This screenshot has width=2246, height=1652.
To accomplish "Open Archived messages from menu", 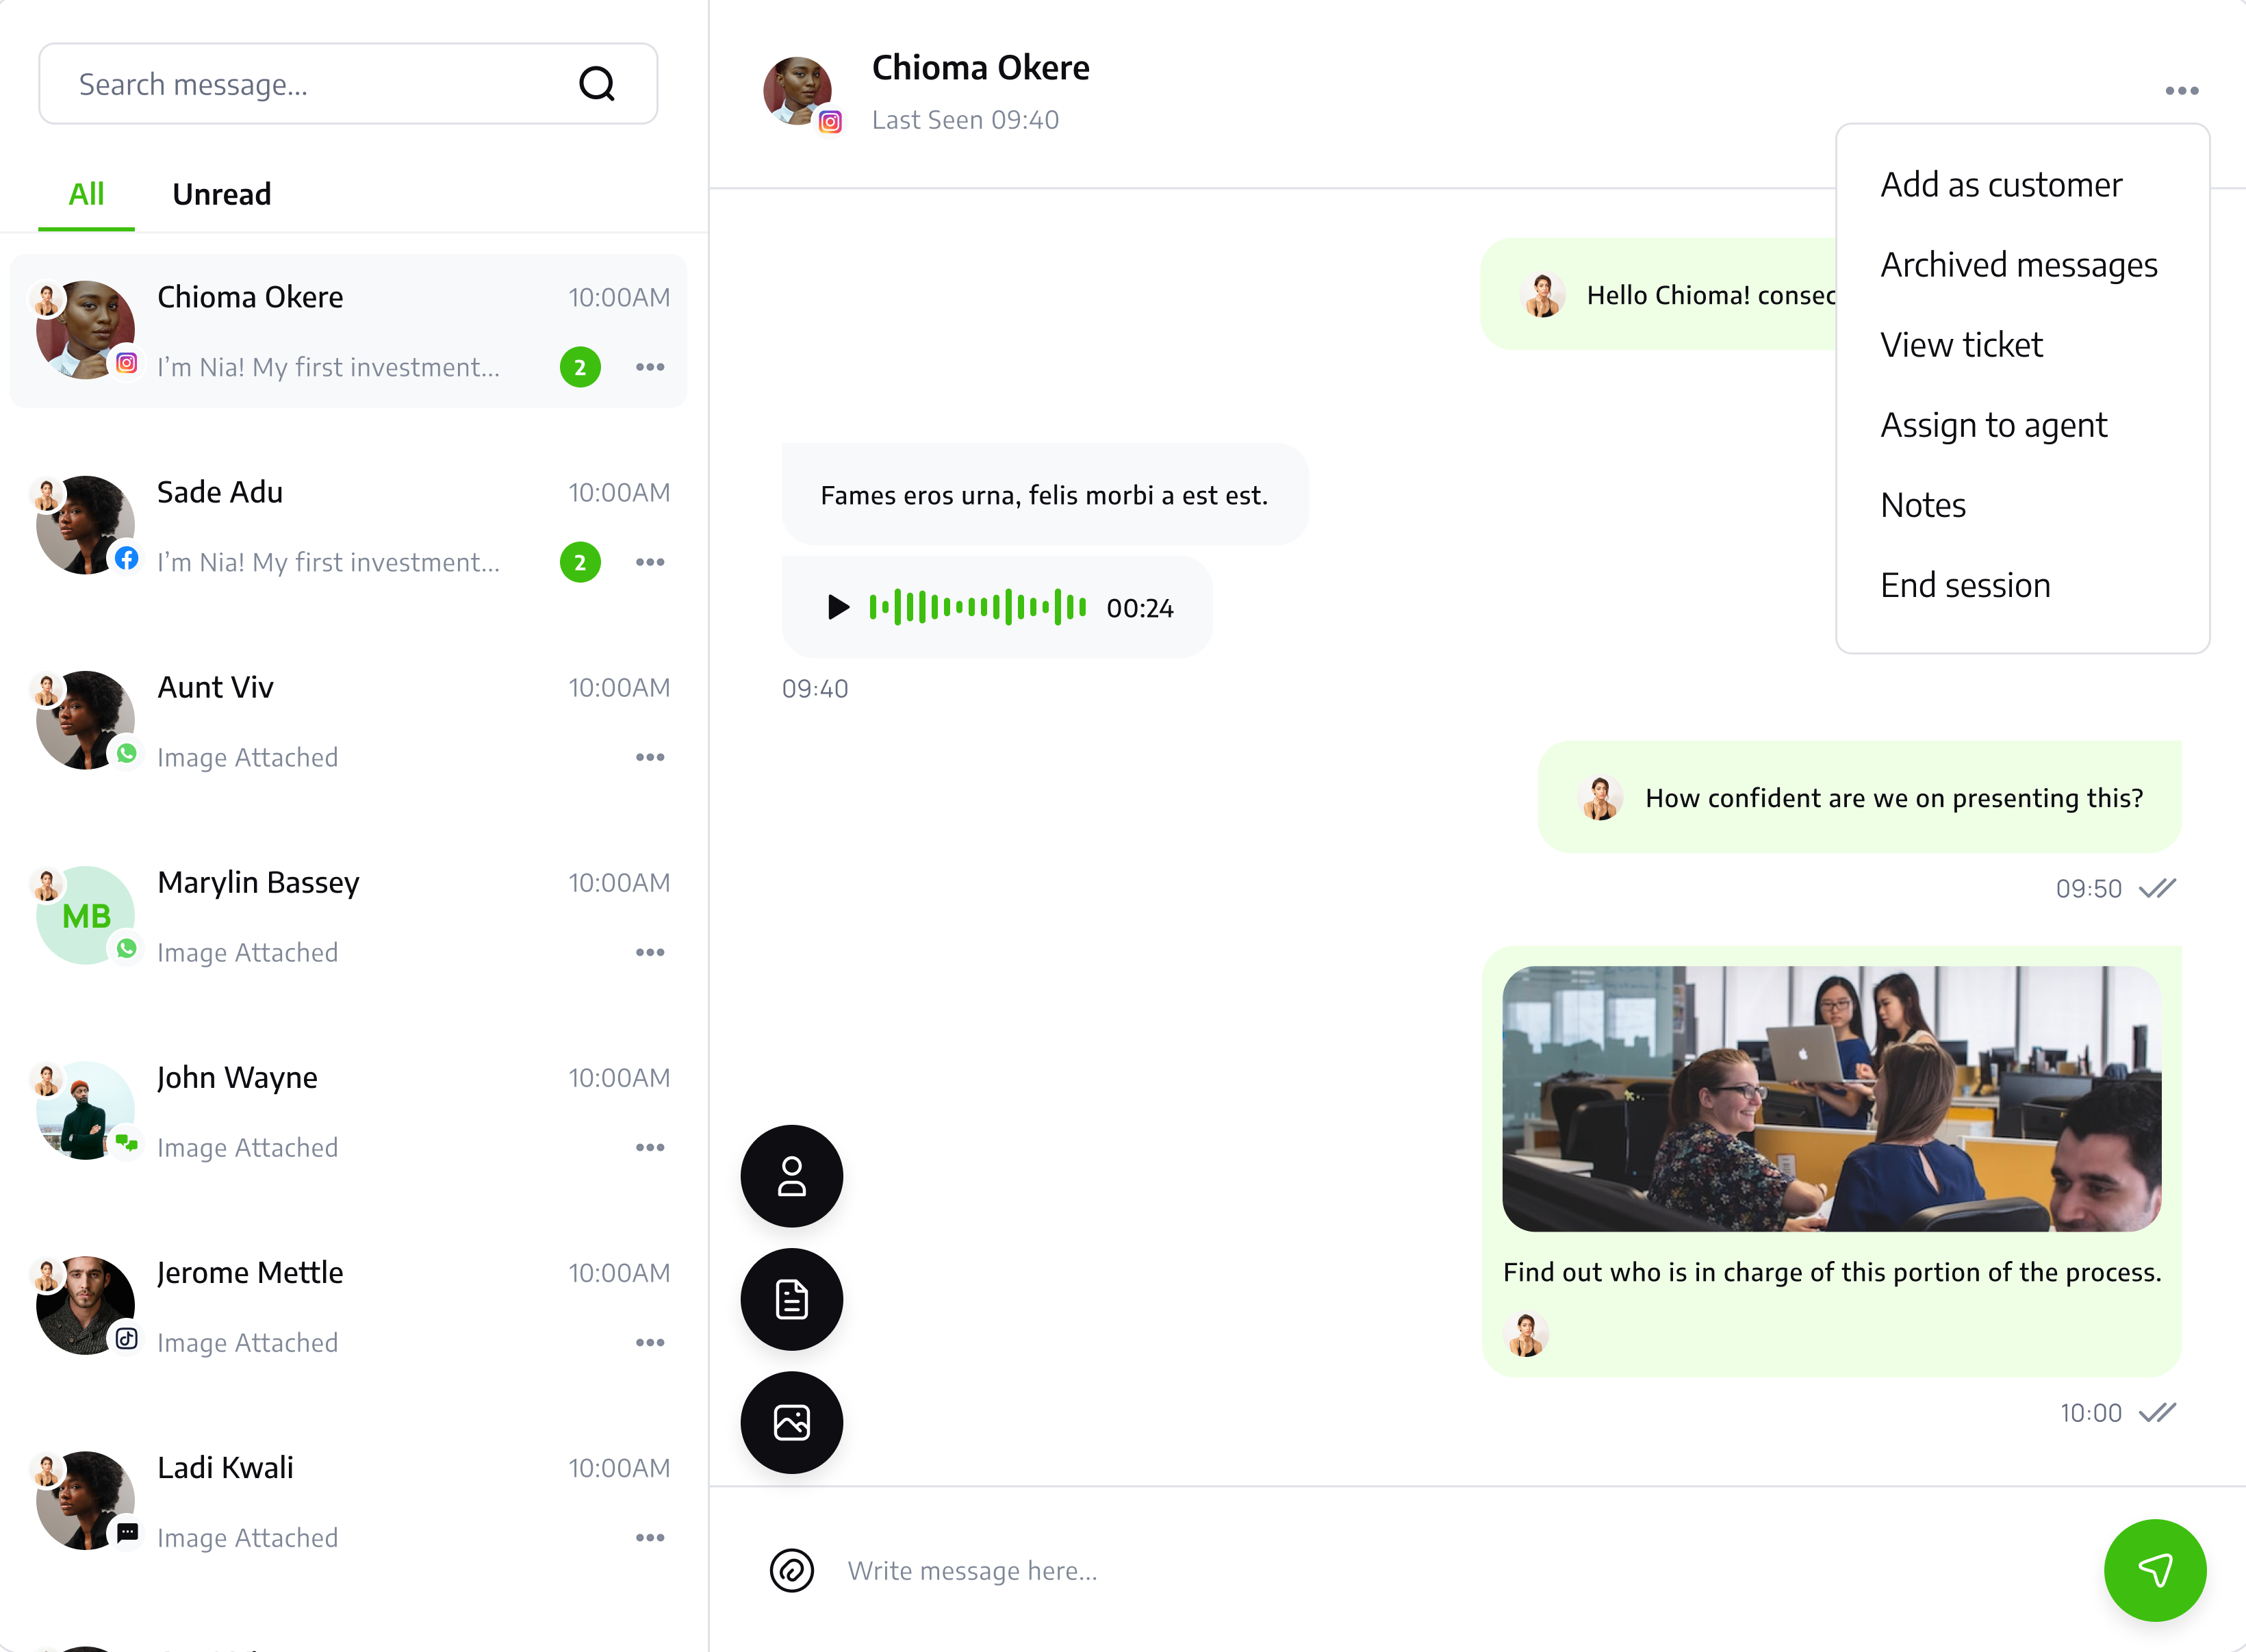I will (2019, 265).
